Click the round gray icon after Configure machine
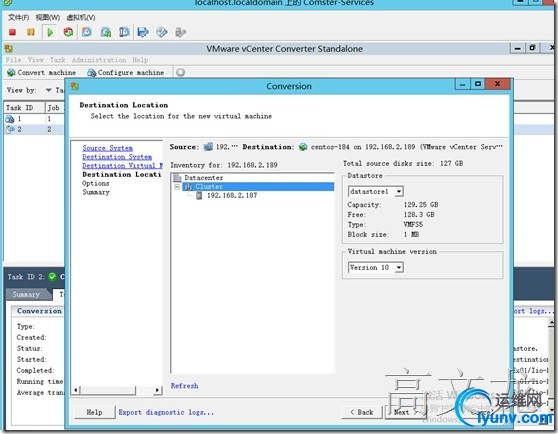 180,73
